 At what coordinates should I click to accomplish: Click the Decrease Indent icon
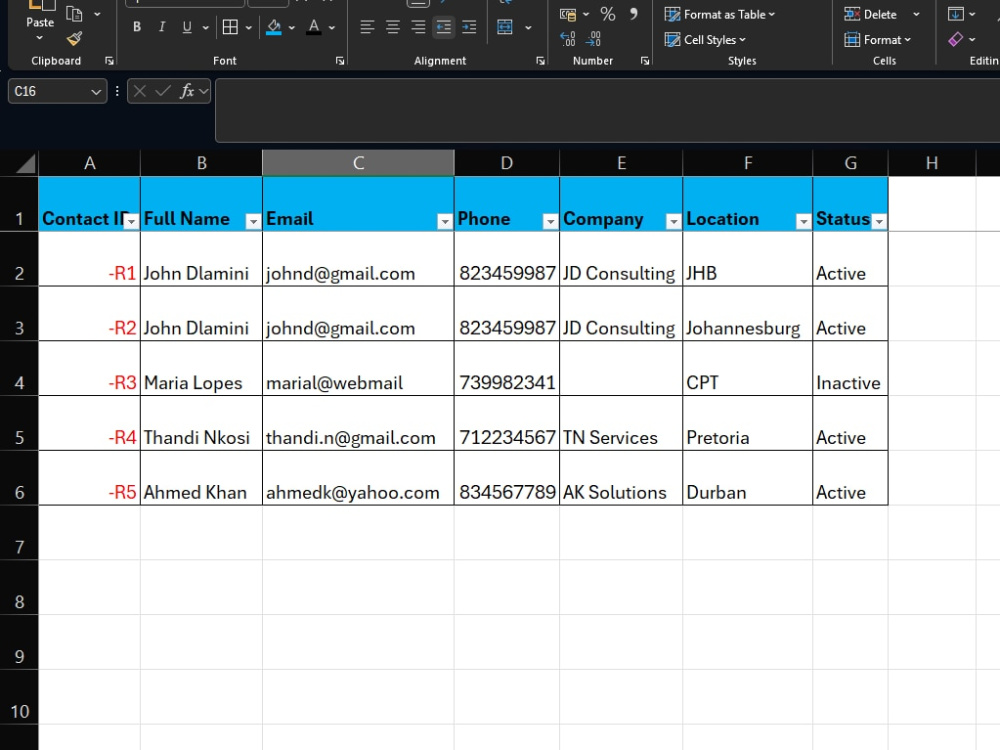[x=443, y=27]
